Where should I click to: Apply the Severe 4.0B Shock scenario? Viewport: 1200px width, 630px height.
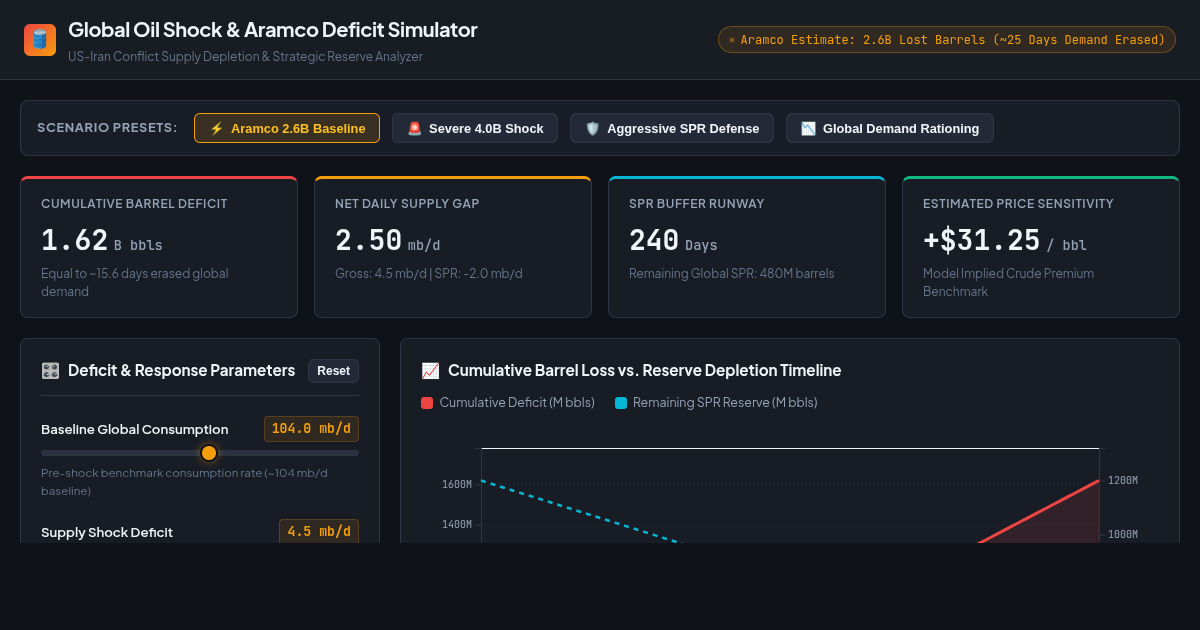[x=475, y=128]
